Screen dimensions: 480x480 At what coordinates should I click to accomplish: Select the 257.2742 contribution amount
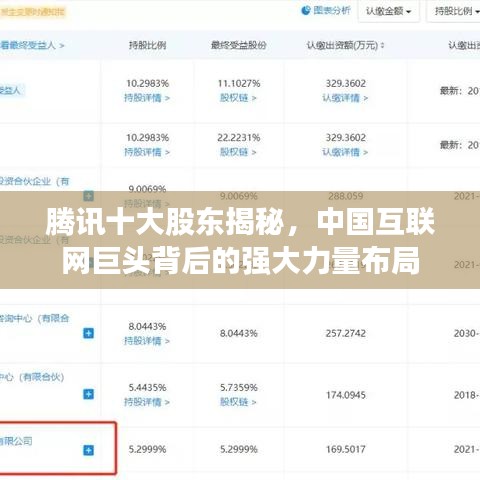(x=346, y=333)
